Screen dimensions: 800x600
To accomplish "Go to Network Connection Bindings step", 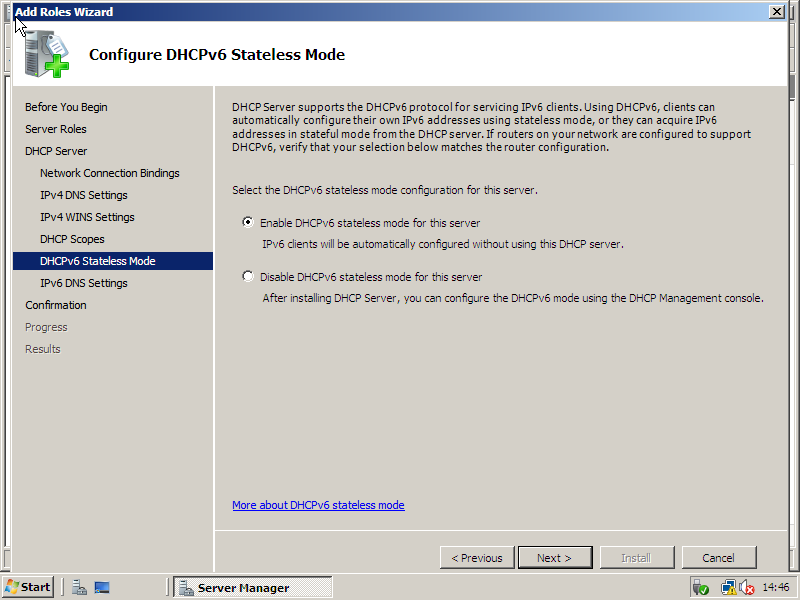I will [110, 173].
